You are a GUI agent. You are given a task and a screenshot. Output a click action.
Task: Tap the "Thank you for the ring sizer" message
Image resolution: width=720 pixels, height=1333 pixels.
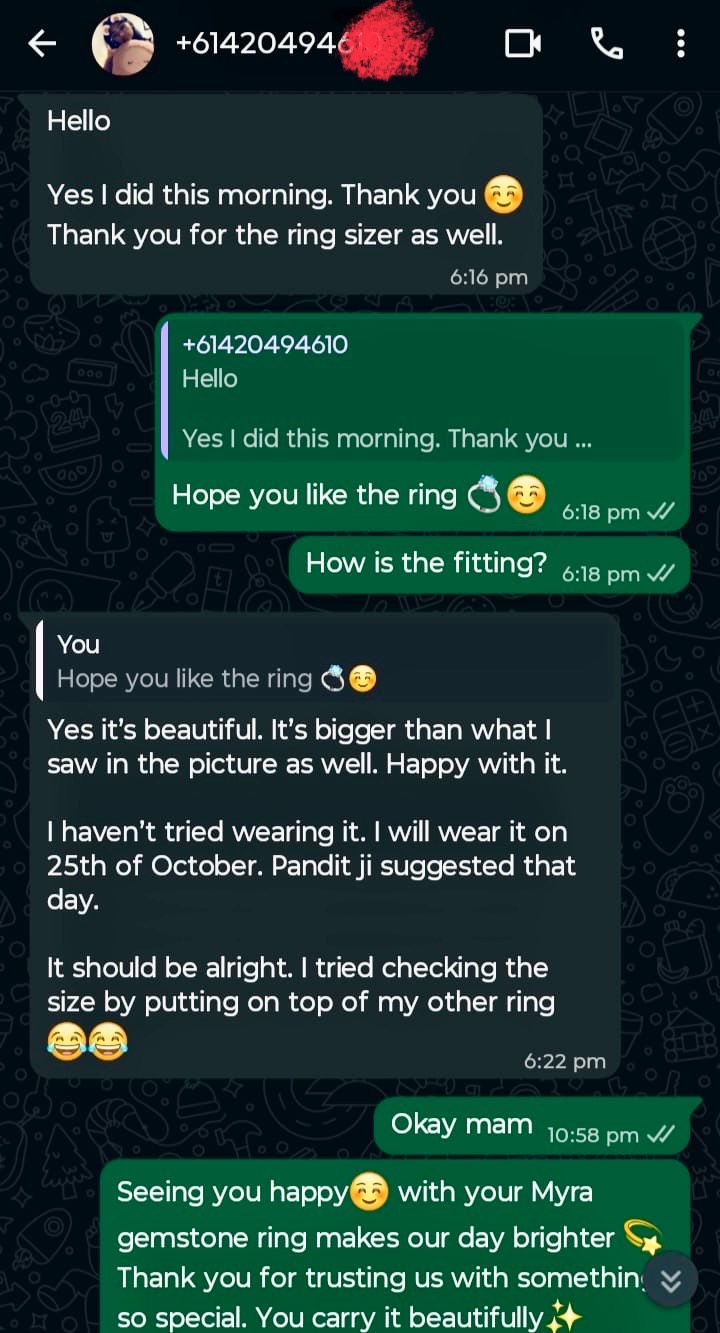pos(275,235)
